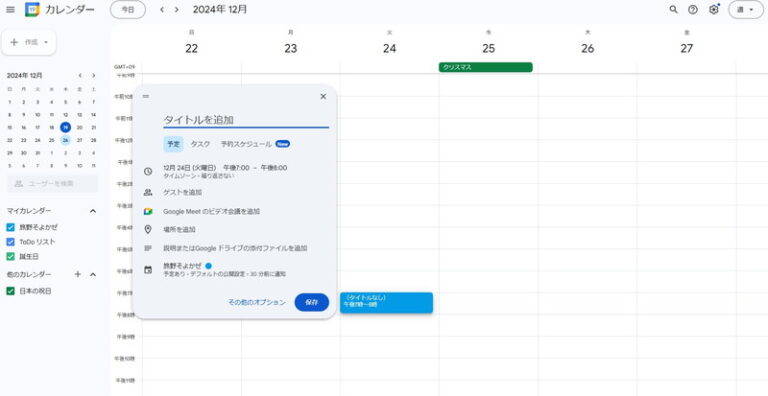Screen dimensions: 768x396
Task: Go to previous week arrow
Action: [162, 10]
